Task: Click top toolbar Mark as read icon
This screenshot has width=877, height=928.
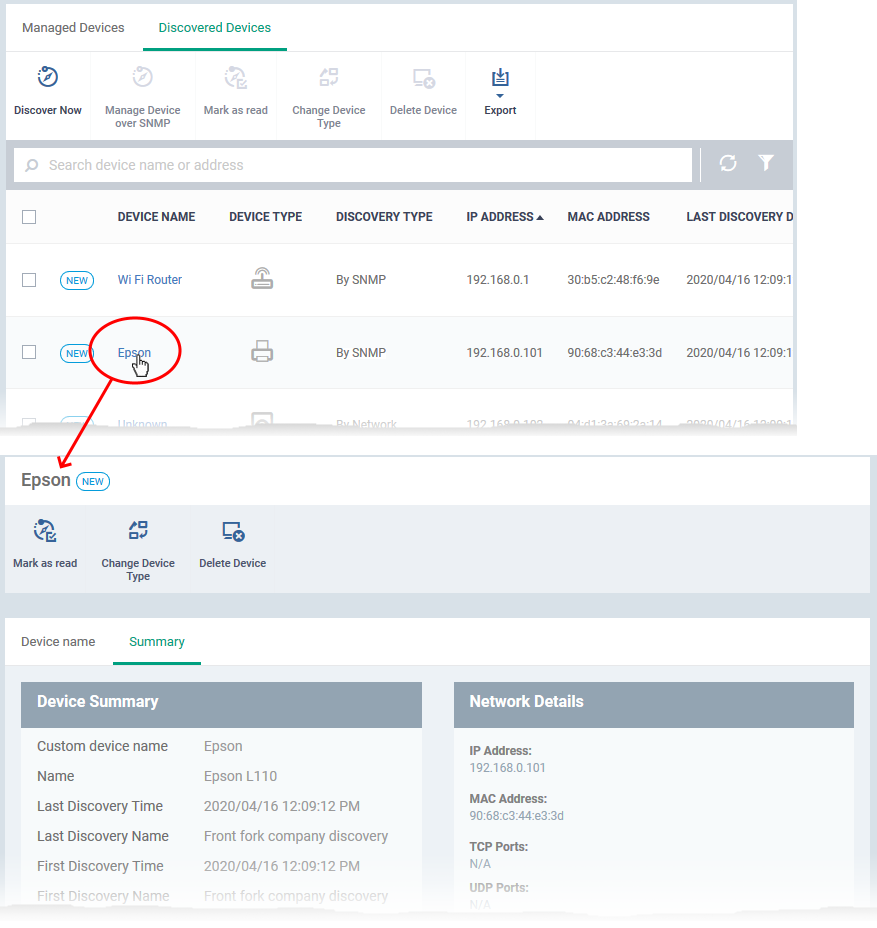Action: click(x=236, y=78)
